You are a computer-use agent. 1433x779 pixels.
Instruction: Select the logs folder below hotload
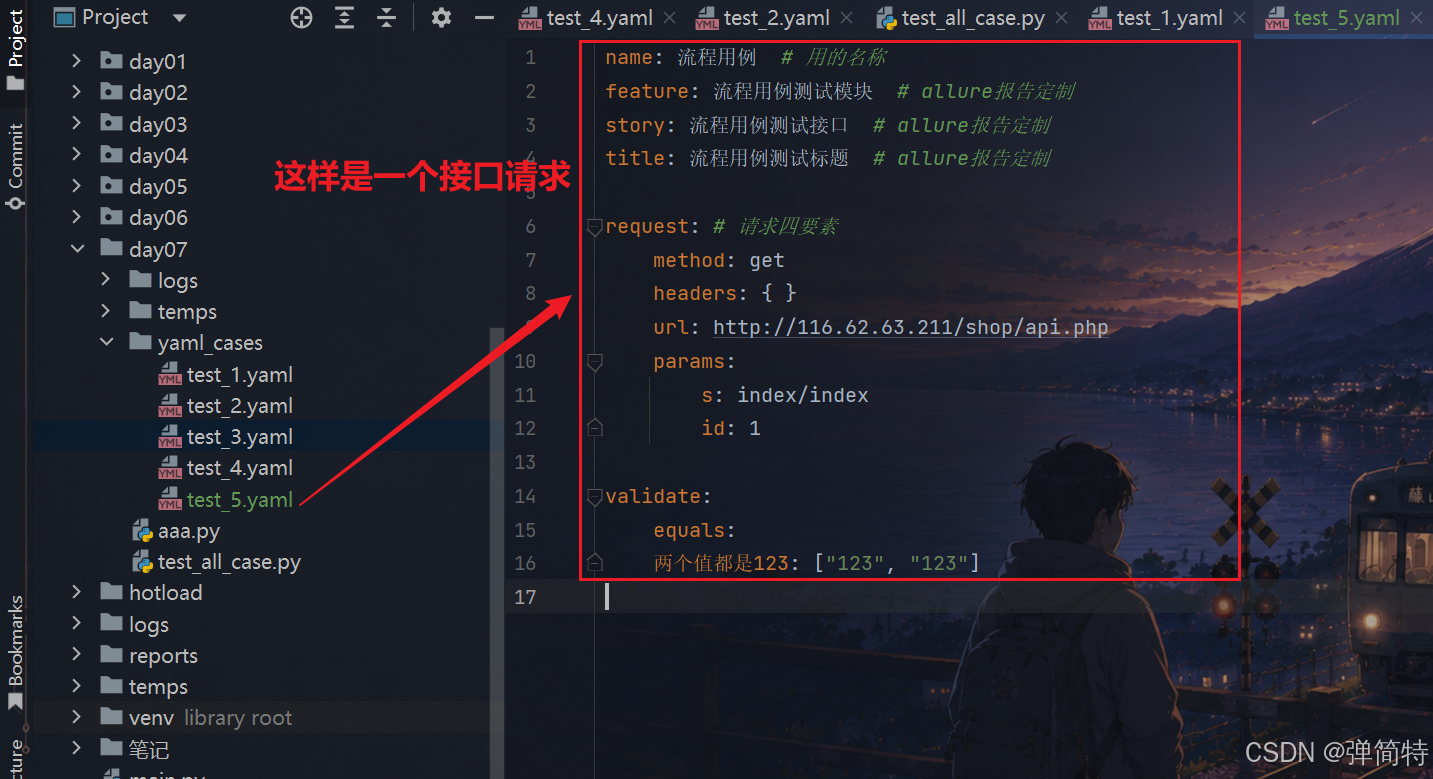[x=149, y=624]
